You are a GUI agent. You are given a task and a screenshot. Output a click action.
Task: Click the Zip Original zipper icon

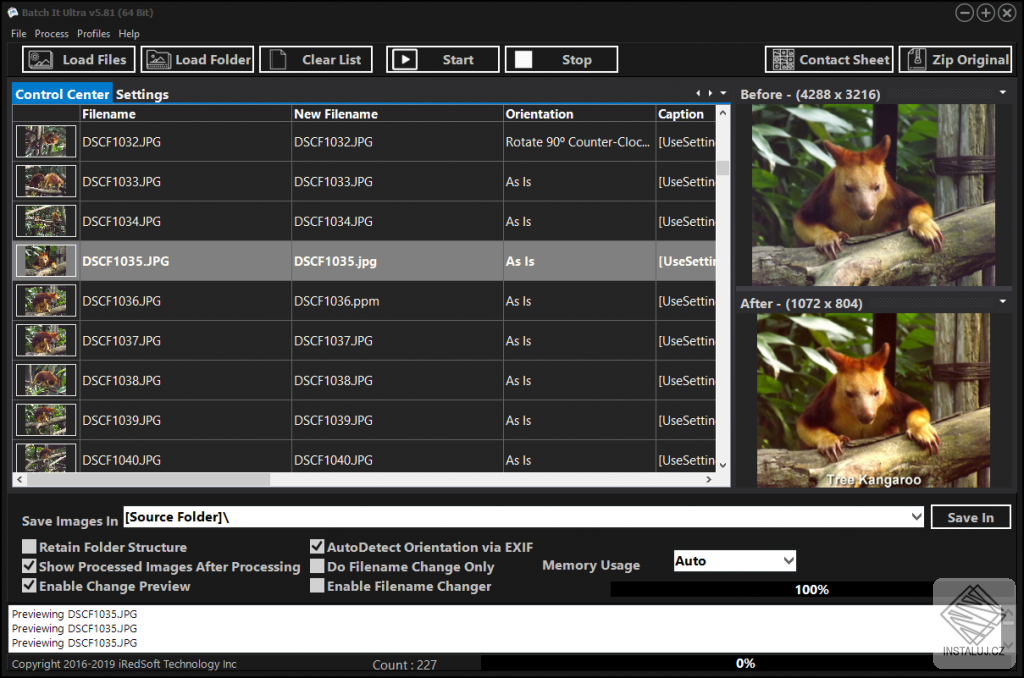click(915, 60)
